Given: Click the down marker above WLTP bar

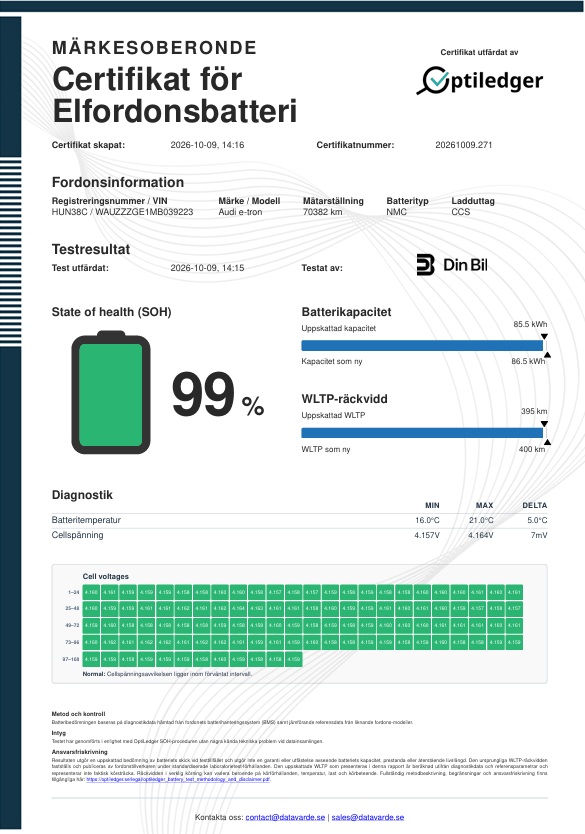Looking at the screenshot, I should [544, 424].
